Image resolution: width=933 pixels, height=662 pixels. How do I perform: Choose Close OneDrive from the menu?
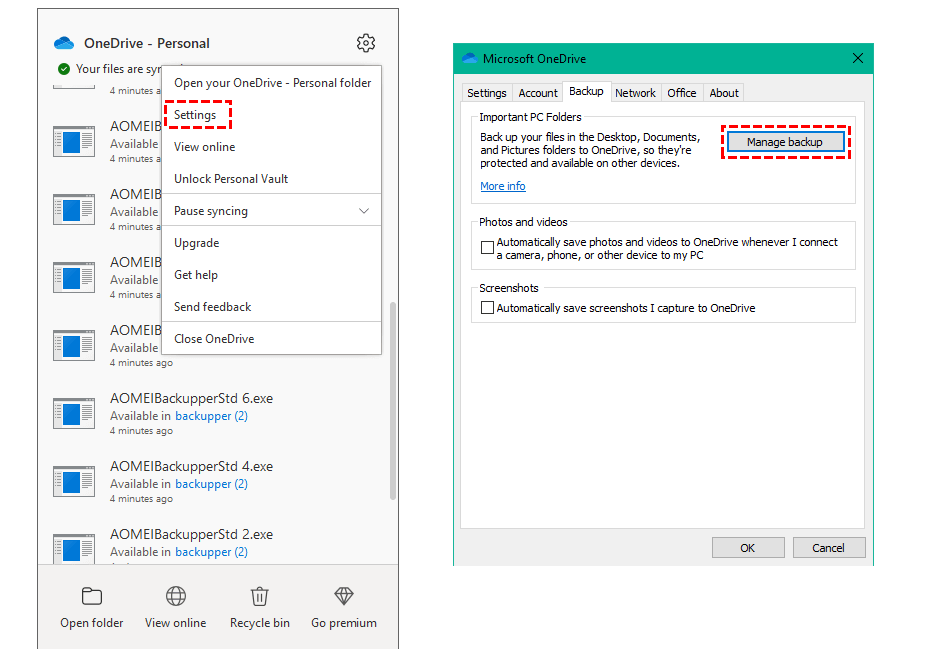(272, 338)
